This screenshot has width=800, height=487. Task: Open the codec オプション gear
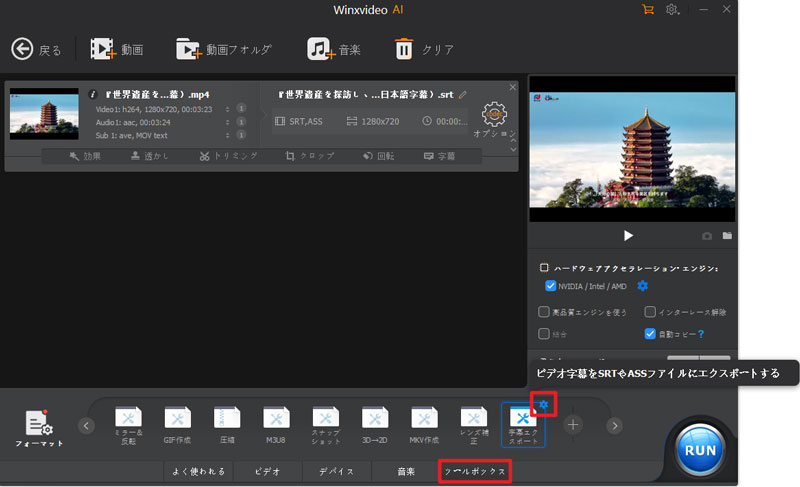click(x=494, y=115)
